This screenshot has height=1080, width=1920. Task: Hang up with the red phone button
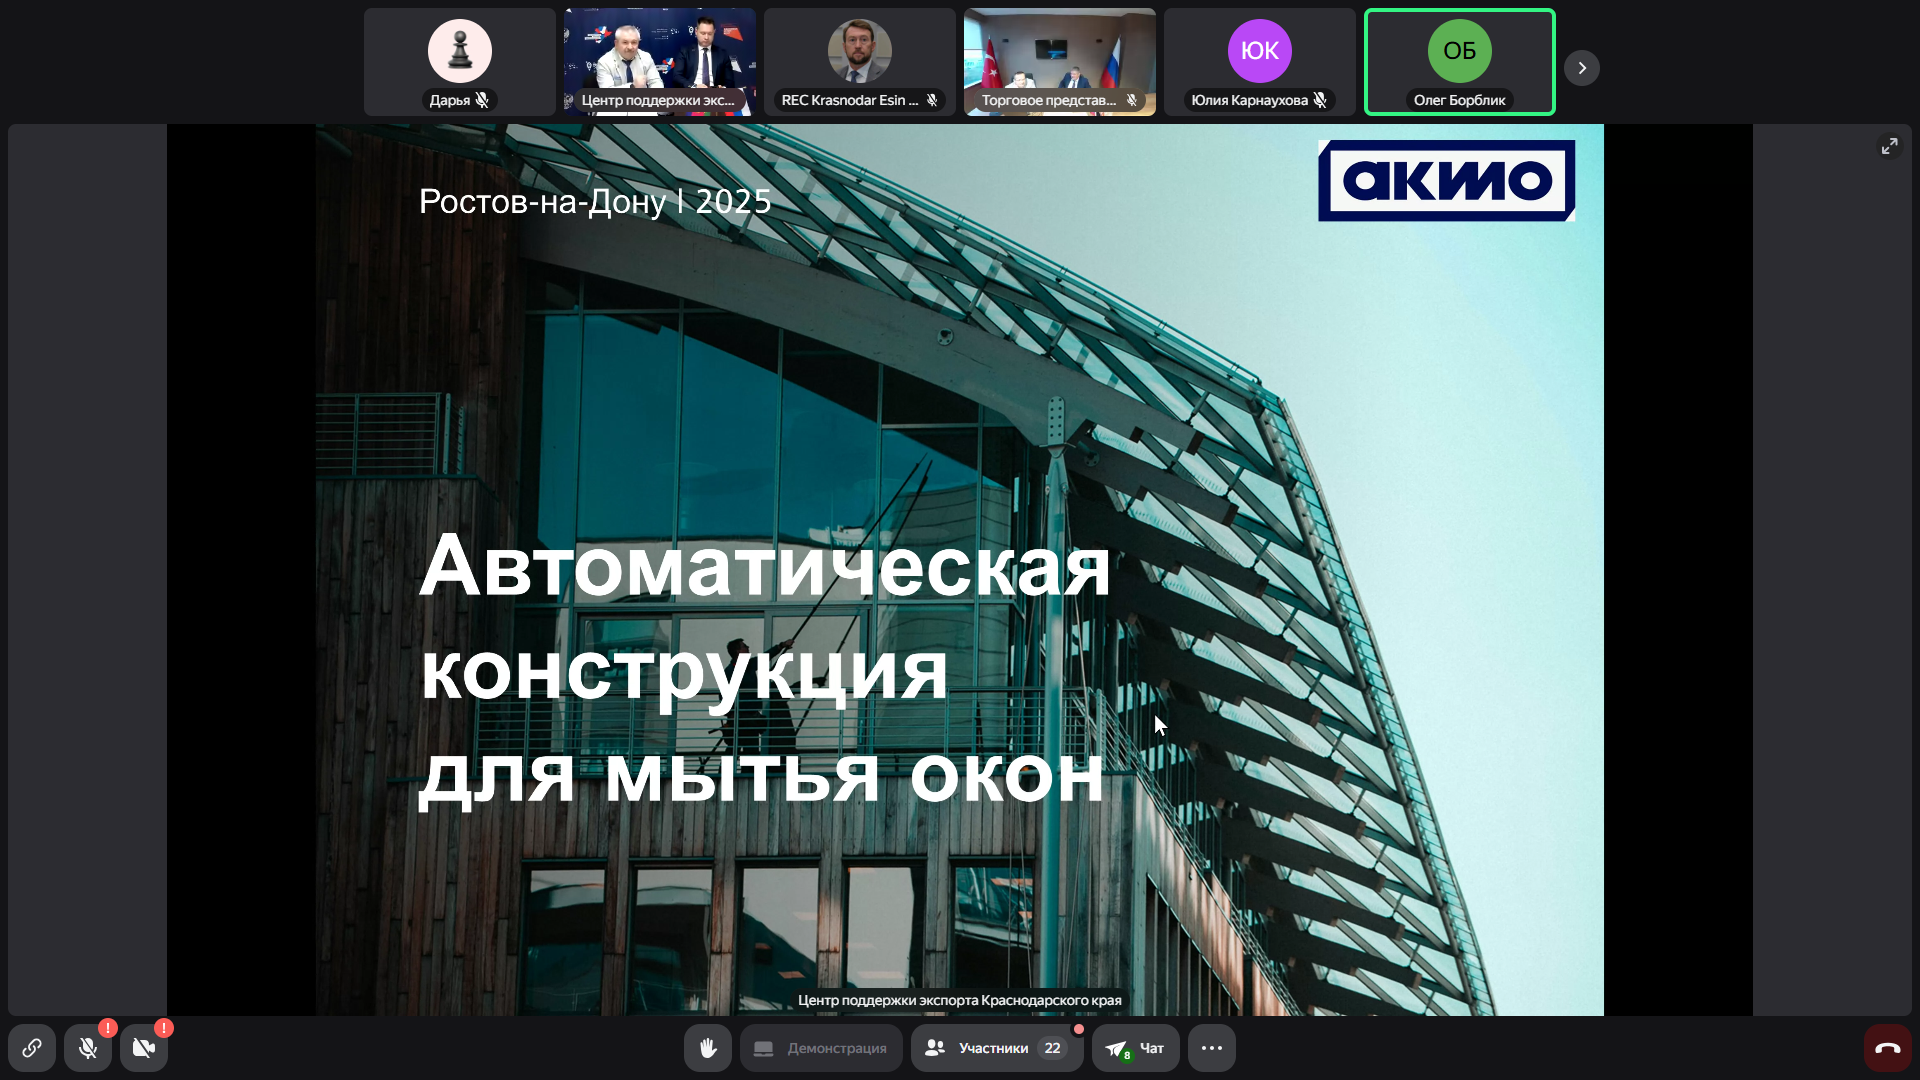point(1887,1048)
